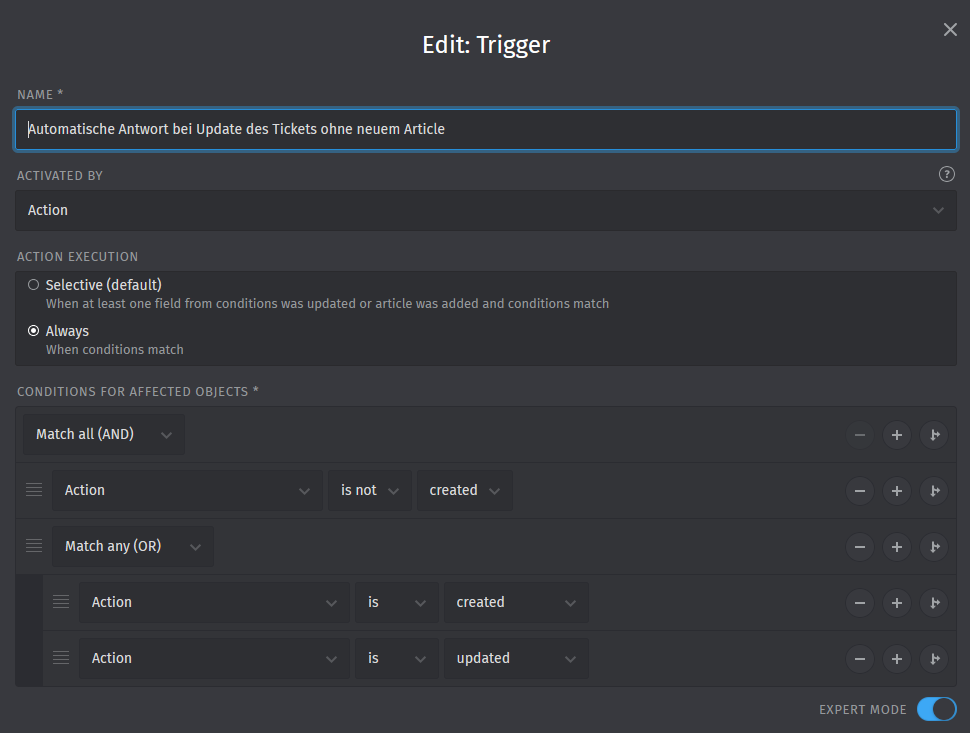Image resolution: width=970 pixels, height=733 pixels.
Task: Add a condition after 'Action is created'
Action: [896, 603]
